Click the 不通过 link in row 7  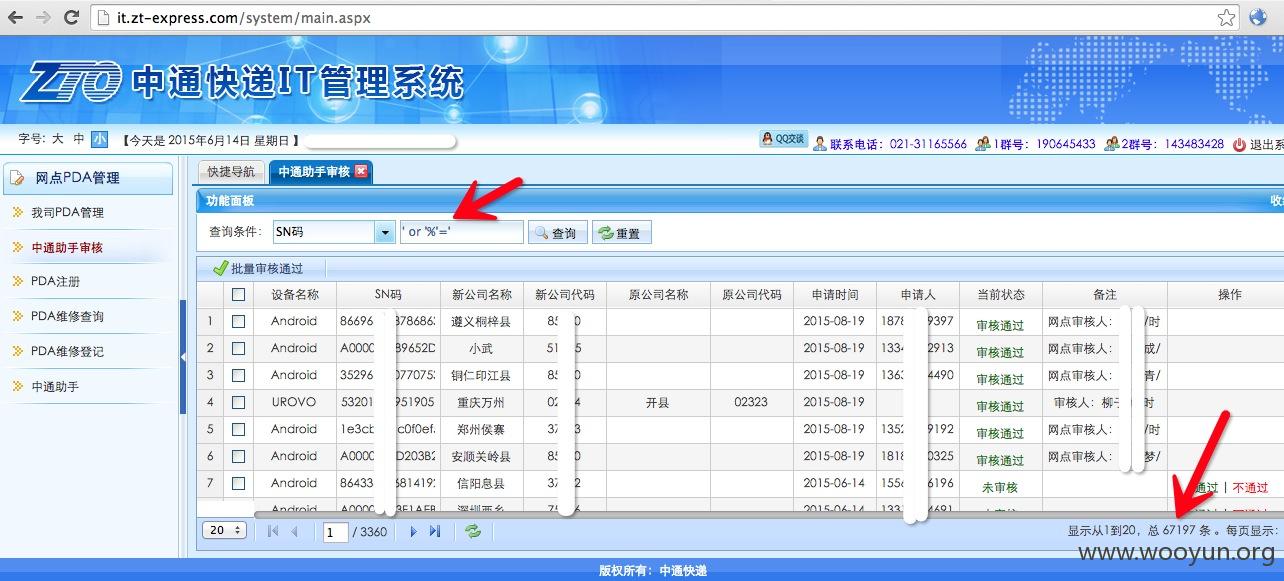[x=1250, y=488]
